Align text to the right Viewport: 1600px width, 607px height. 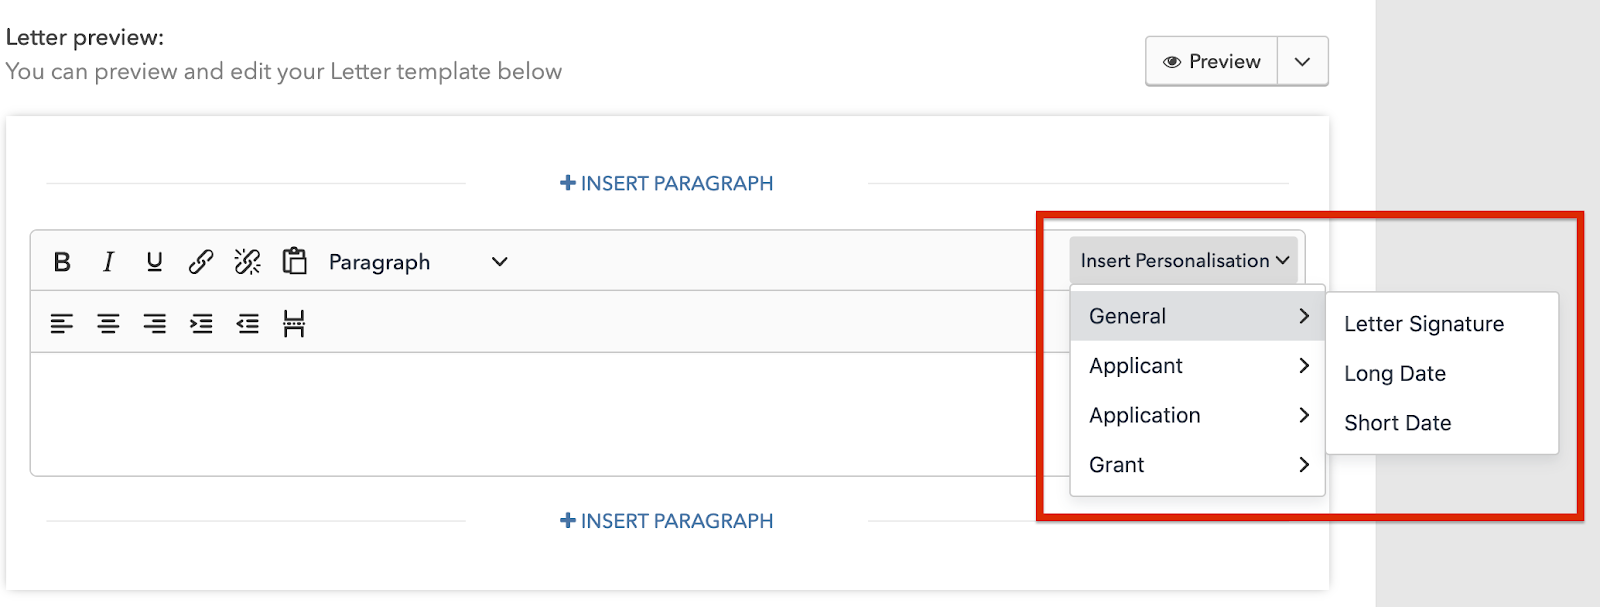pos(154,323)
